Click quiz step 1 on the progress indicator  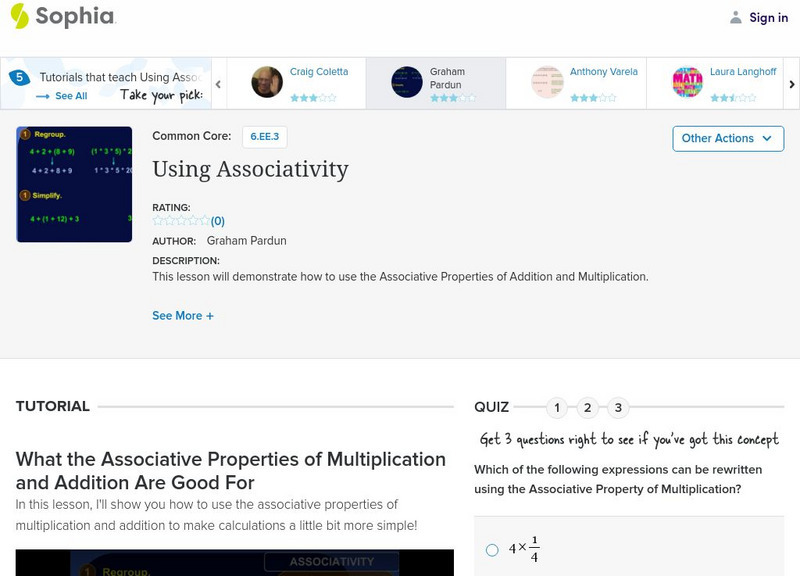point(557,407)
